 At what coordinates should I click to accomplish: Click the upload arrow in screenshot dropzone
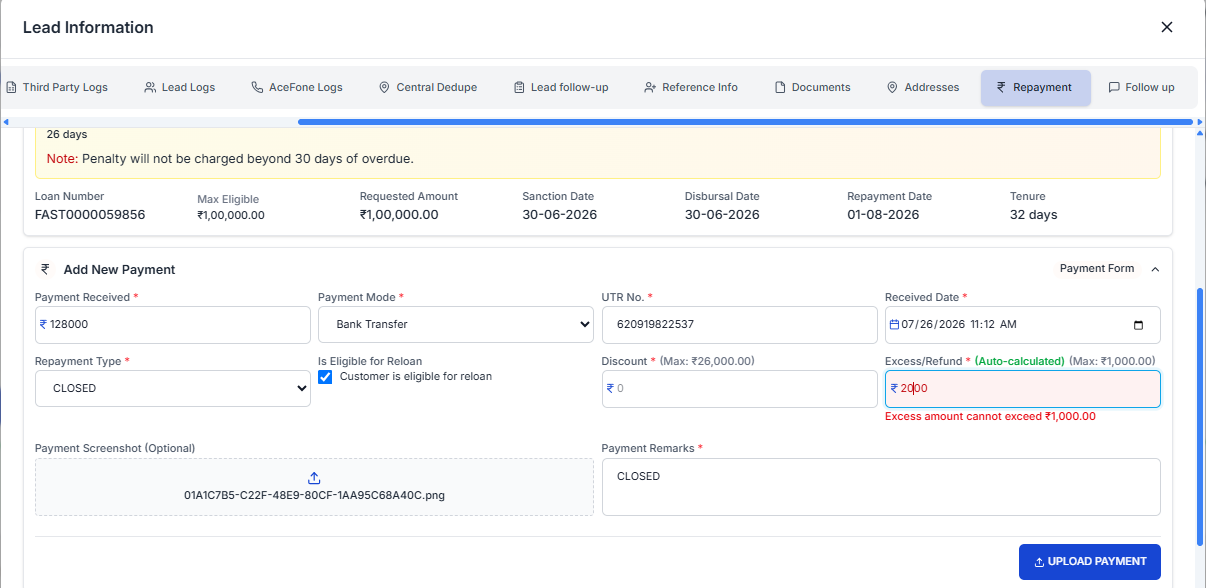coord(314,478)
